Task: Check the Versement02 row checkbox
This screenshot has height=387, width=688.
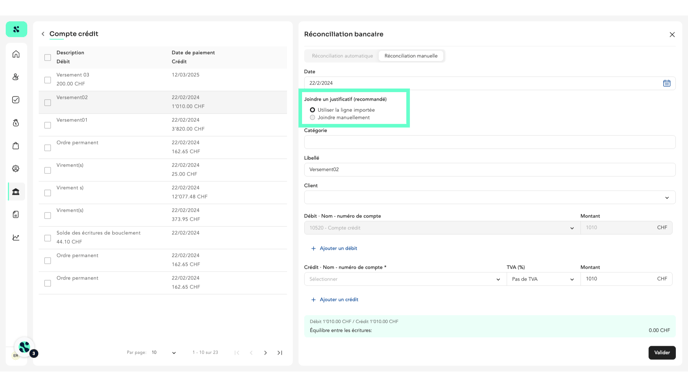Action: 47,102
